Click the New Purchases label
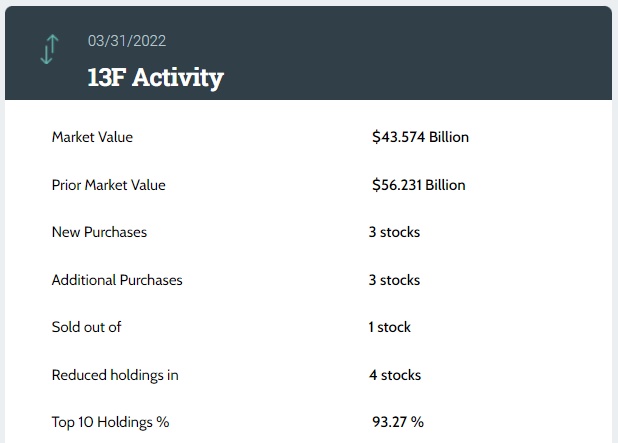This screenshot has width=618, height=443. click(x=99, y=232)
